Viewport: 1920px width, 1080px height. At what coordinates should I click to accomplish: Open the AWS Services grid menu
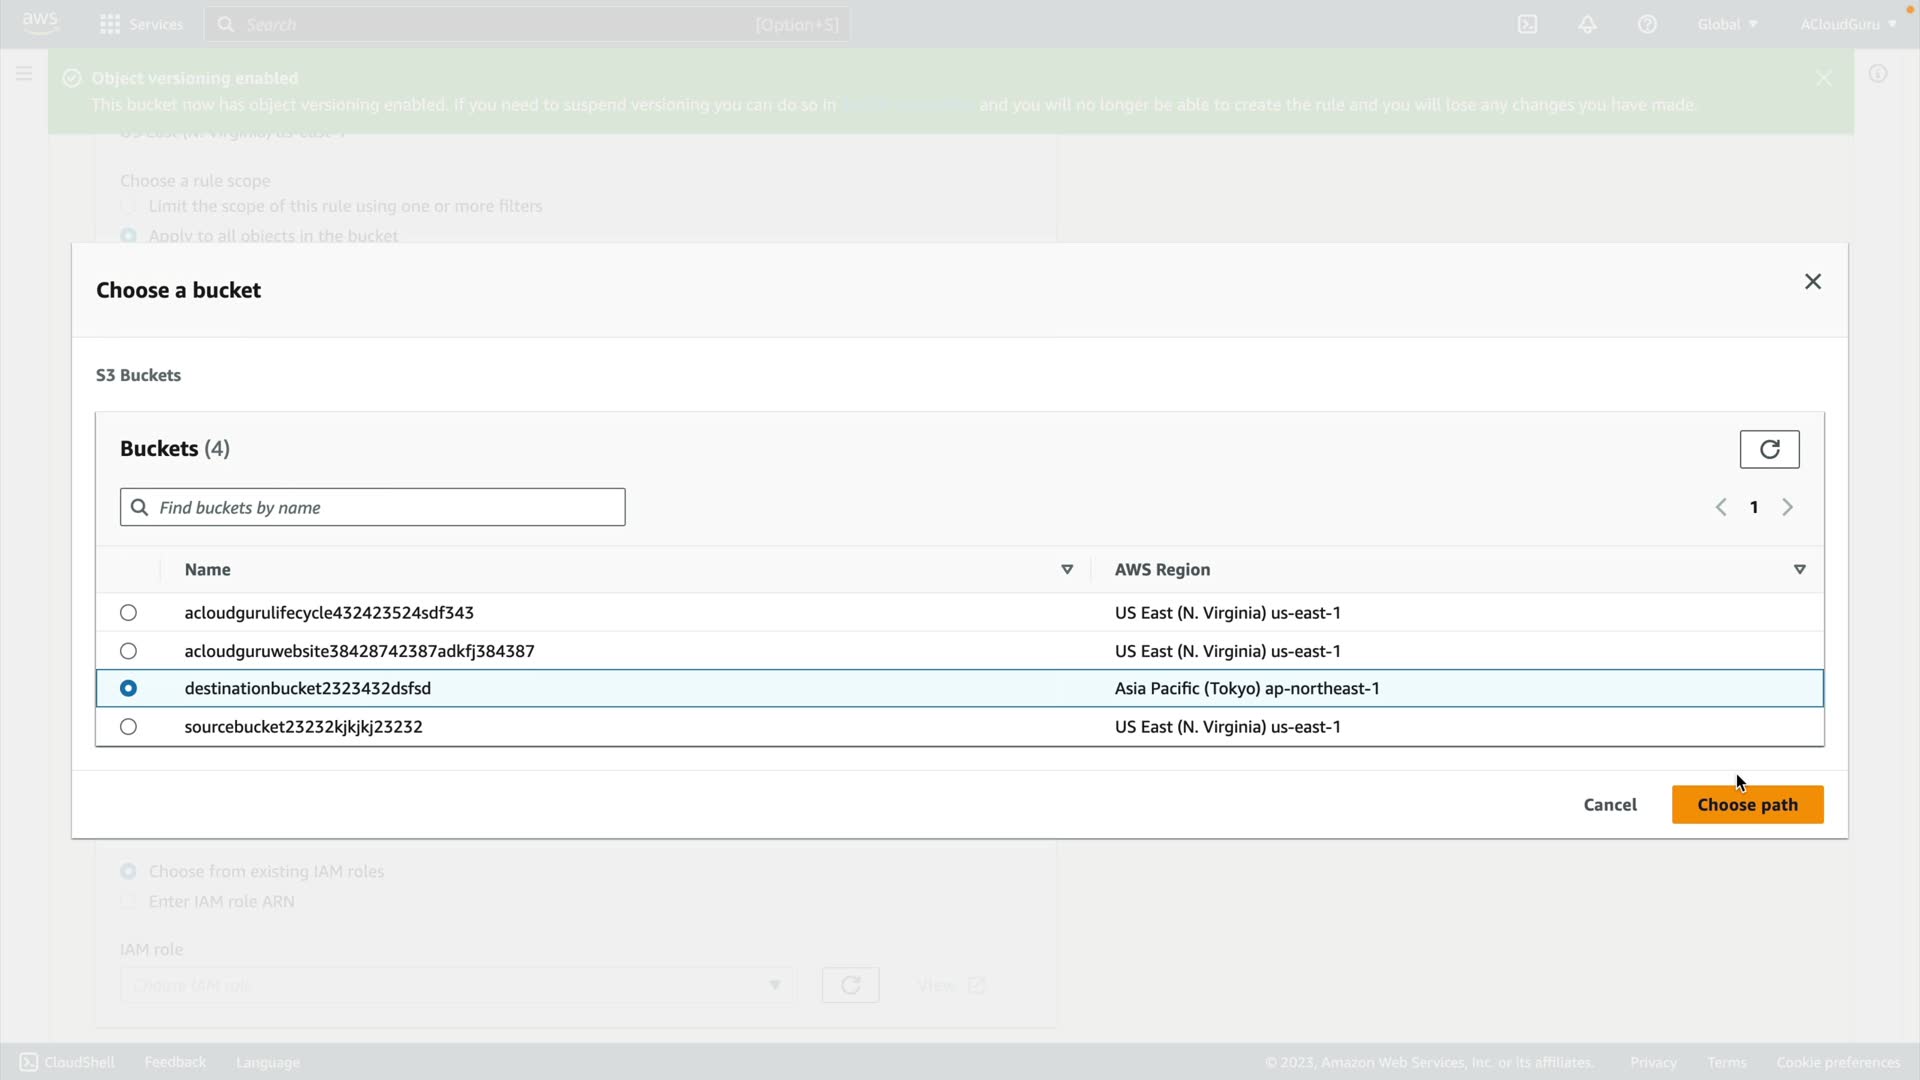(110, 24)
